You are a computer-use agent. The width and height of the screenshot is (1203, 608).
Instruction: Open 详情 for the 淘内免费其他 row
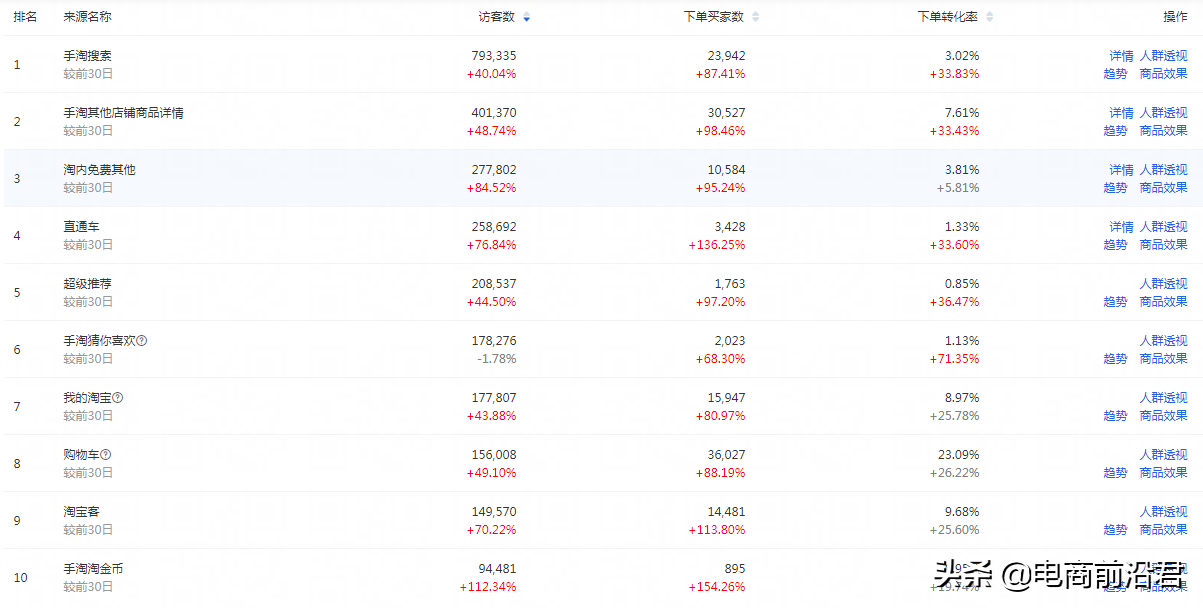pos(1121,170)
